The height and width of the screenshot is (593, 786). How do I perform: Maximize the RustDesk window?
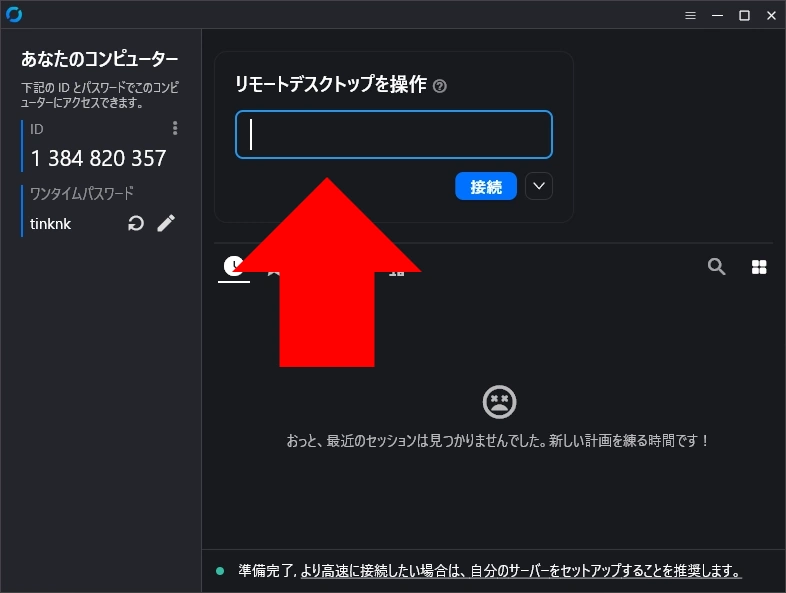tap(744, 16)
